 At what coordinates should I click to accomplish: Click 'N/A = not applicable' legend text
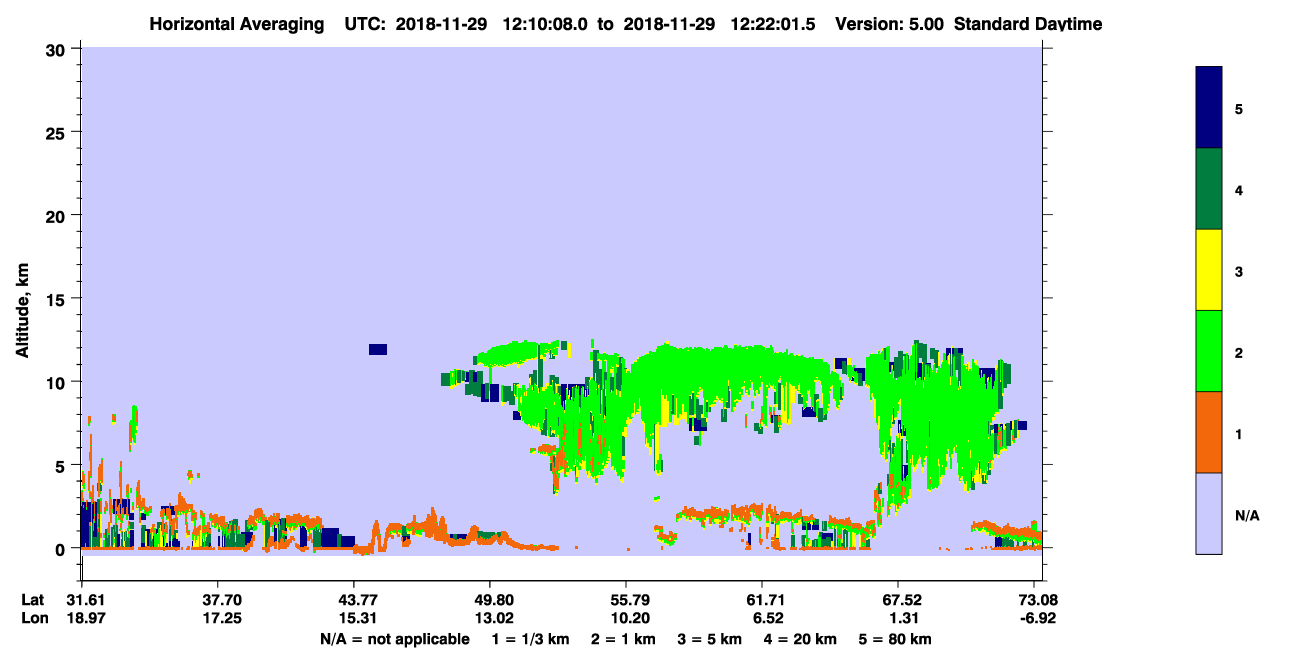click(394, 639)
